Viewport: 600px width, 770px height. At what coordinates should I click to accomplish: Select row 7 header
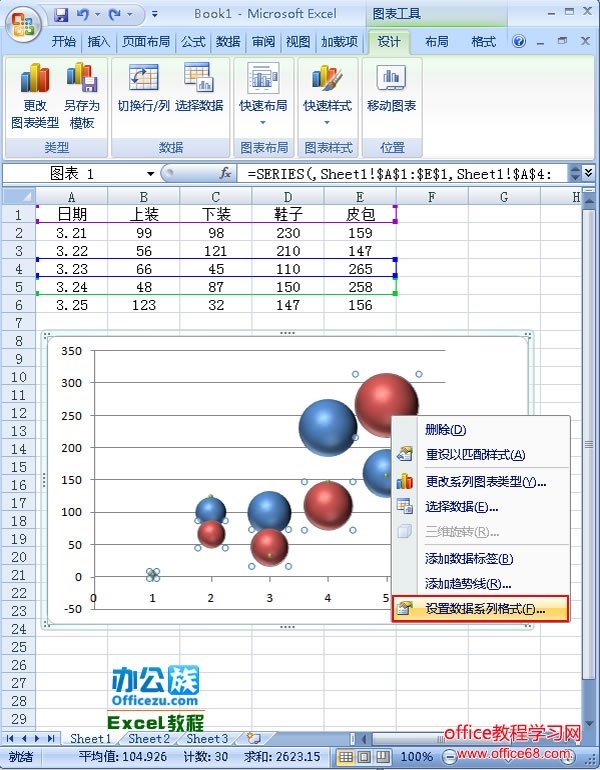pos(19,323)
